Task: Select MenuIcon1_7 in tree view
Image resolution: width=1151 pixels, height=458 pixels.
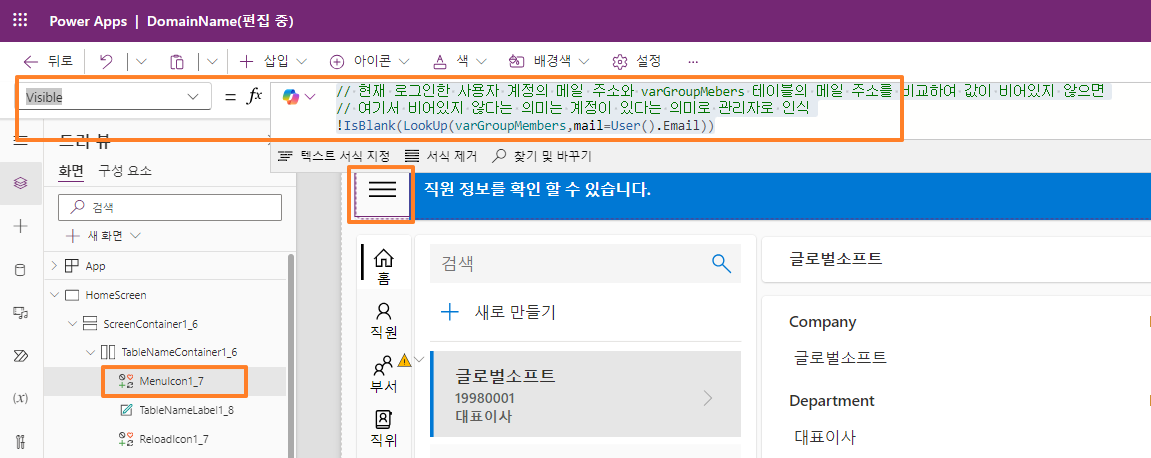Action: click(174, 381)
